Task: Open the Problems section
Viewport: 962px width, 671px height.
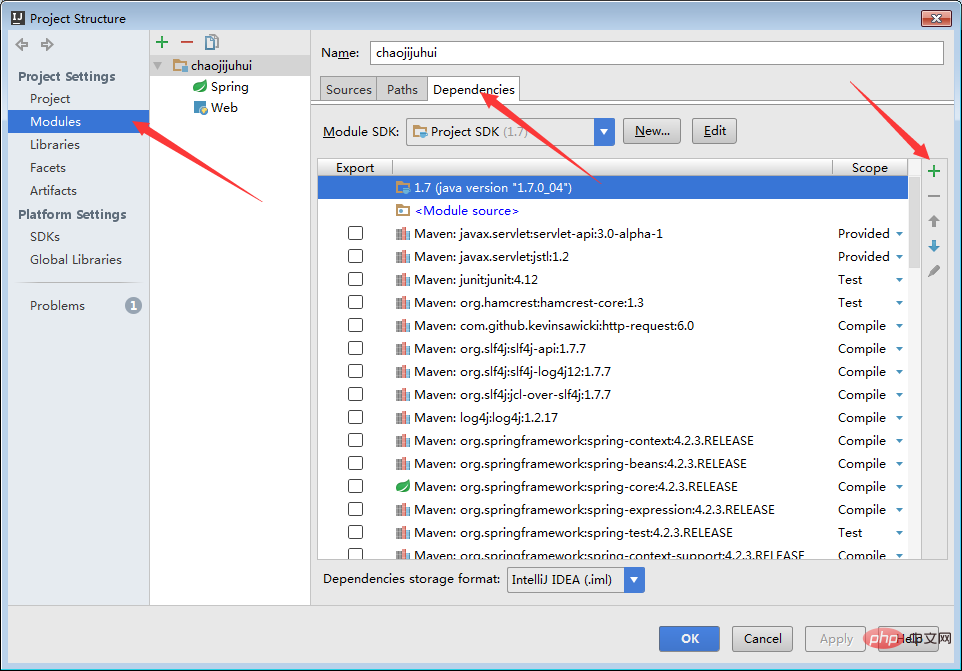Action: point(57,305)
